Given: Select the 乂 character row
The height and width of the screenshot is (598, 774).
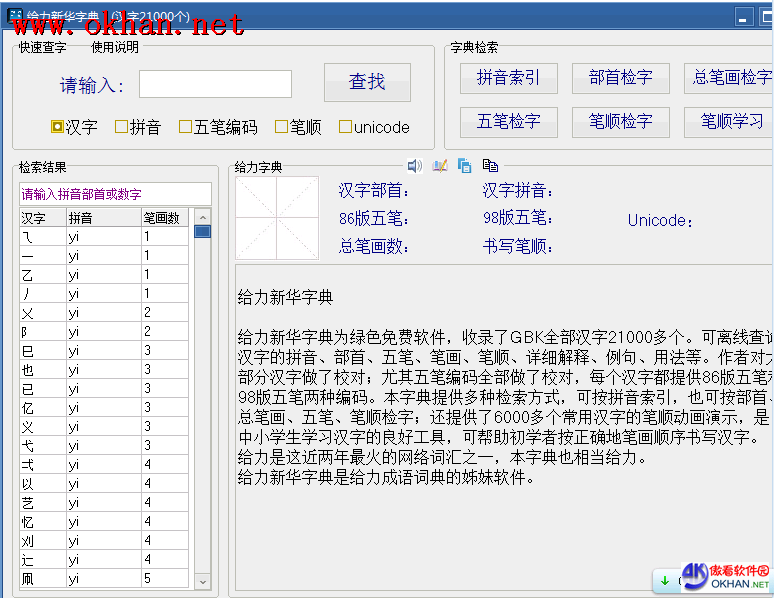Looking at the screenshot, I should pos(104,313).
